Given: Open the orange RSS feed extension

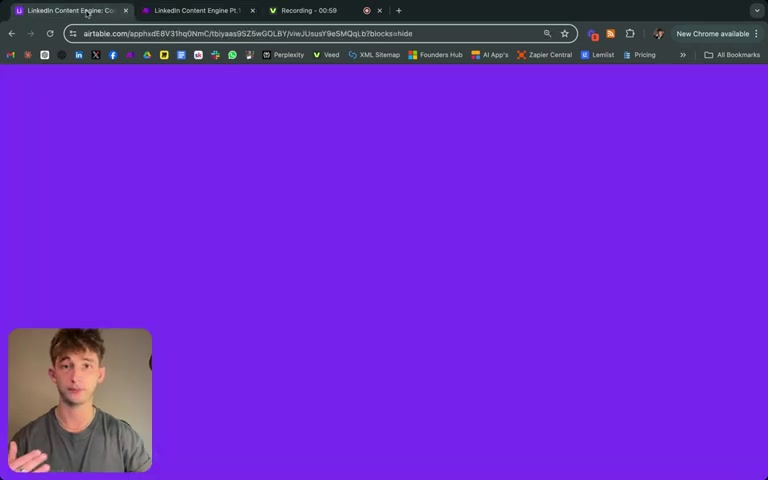Looking at the screenshot, I should point(610,34).
